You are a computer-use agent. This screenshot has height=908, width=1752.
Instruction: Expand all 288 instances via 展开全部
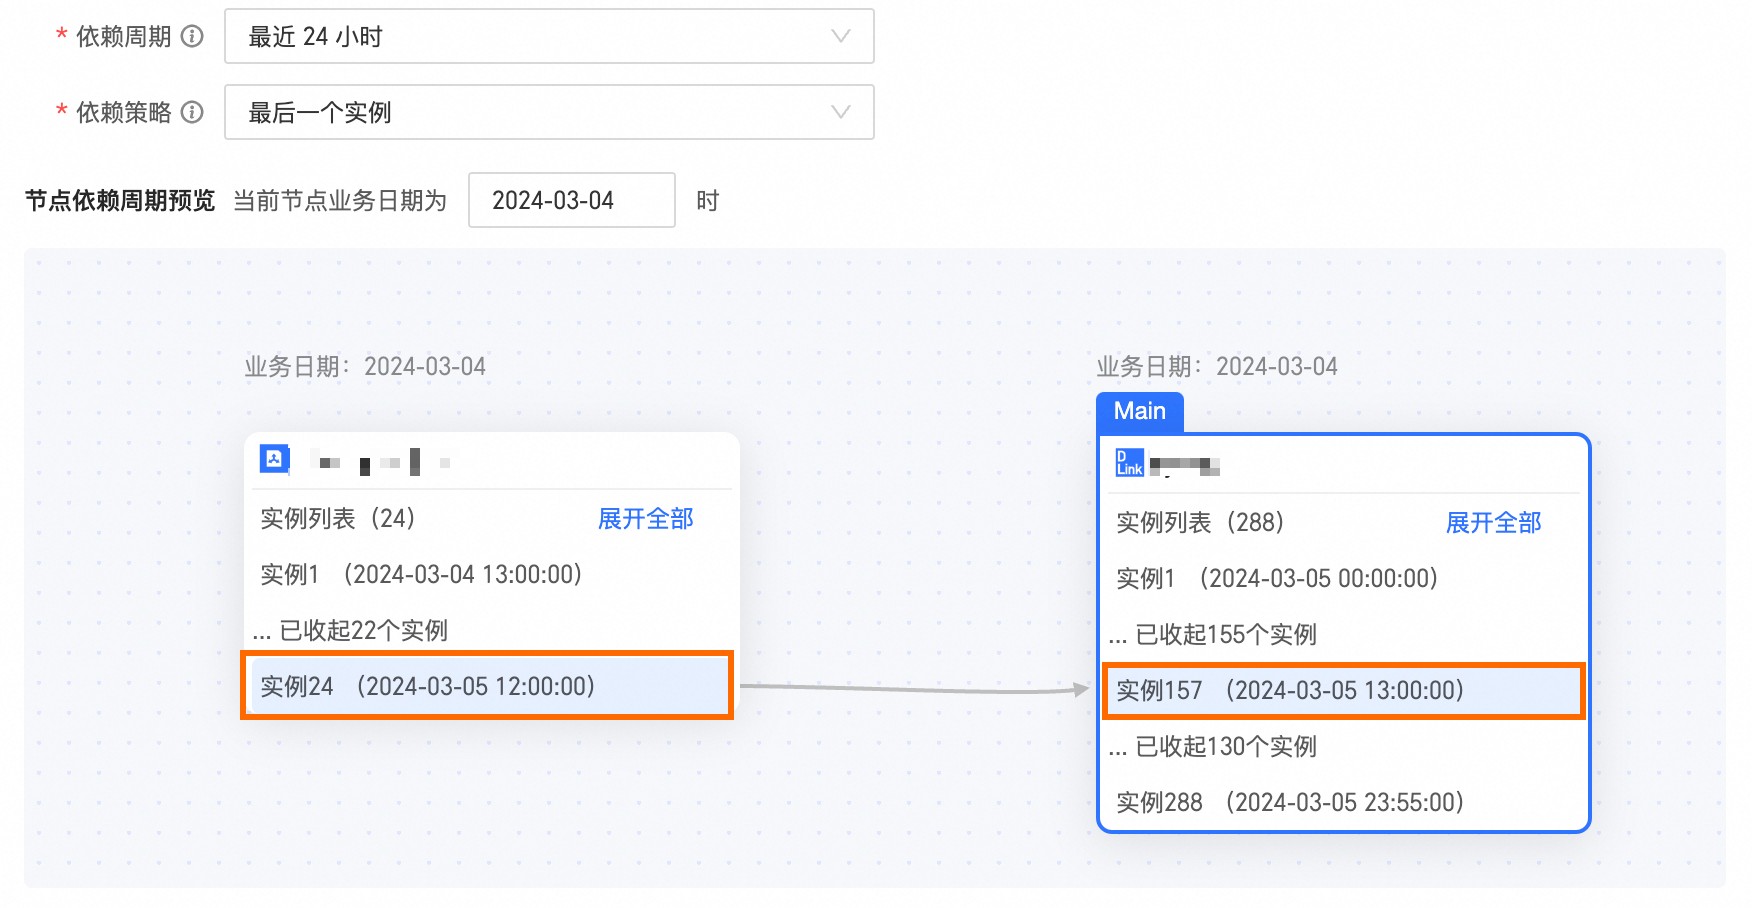pos(1494,522)
